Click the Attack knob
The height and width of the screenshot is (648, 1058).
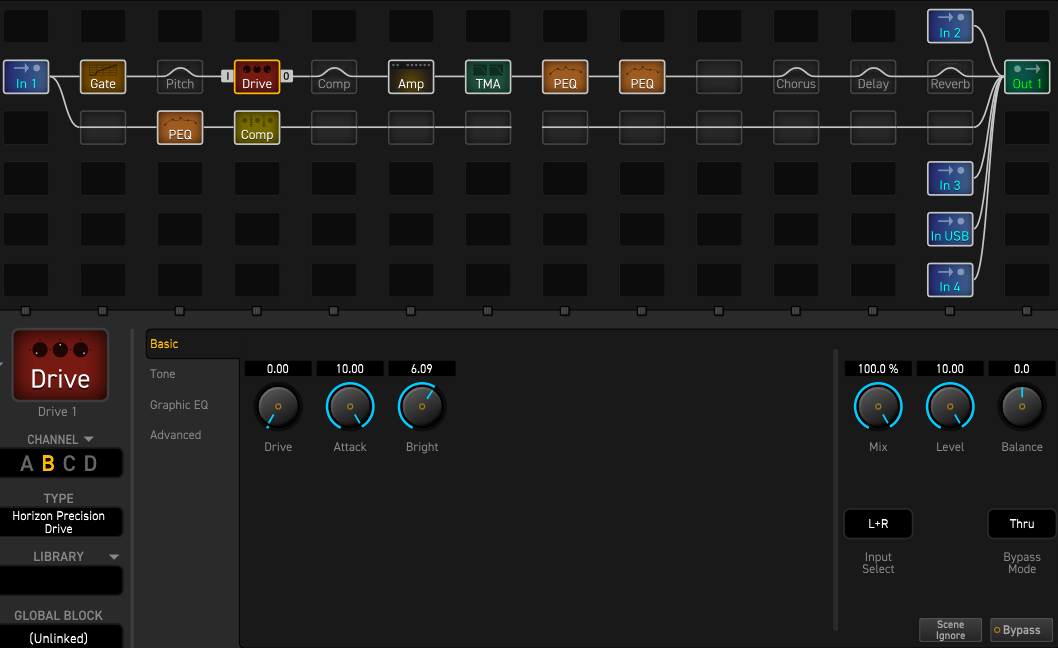pyautogui.click(x=350, y=406)
